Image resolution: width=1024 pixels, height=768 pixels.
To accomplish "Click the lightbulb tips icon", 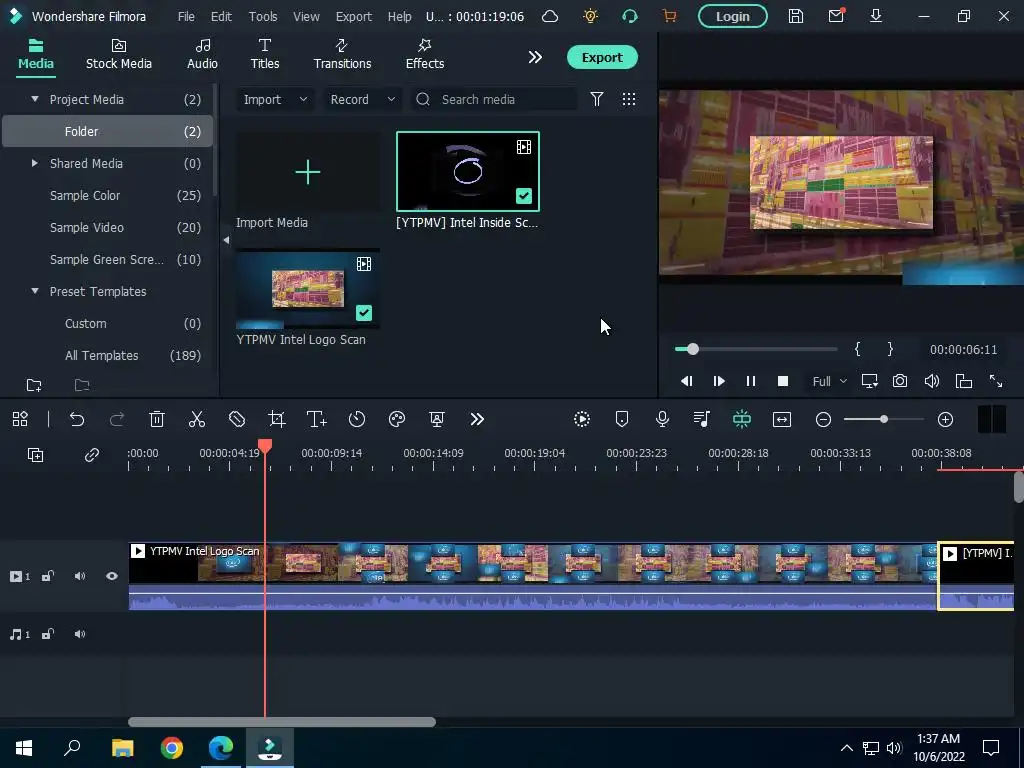I will 590,16.
